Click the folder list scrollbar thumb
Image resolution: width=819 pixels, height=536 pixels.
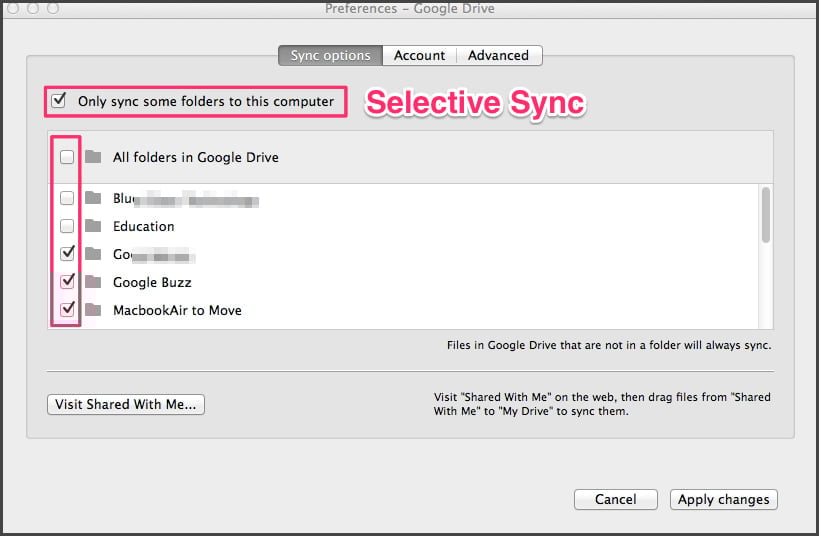click(766, 215)
